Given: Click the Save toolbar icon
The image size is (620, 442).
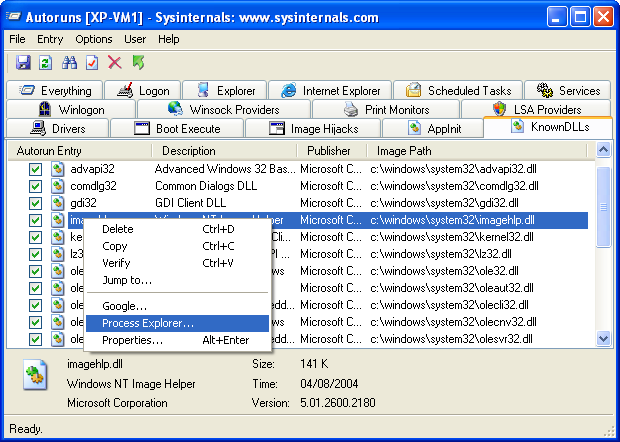Looking at the screenshot, I should pyautogui.click(x=23, y=63).
